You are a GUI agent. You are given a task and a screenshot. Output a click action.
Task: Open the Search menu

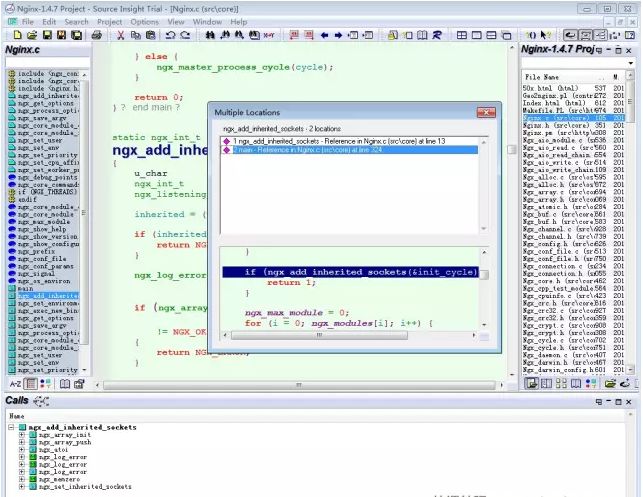[x=76, y=22]
